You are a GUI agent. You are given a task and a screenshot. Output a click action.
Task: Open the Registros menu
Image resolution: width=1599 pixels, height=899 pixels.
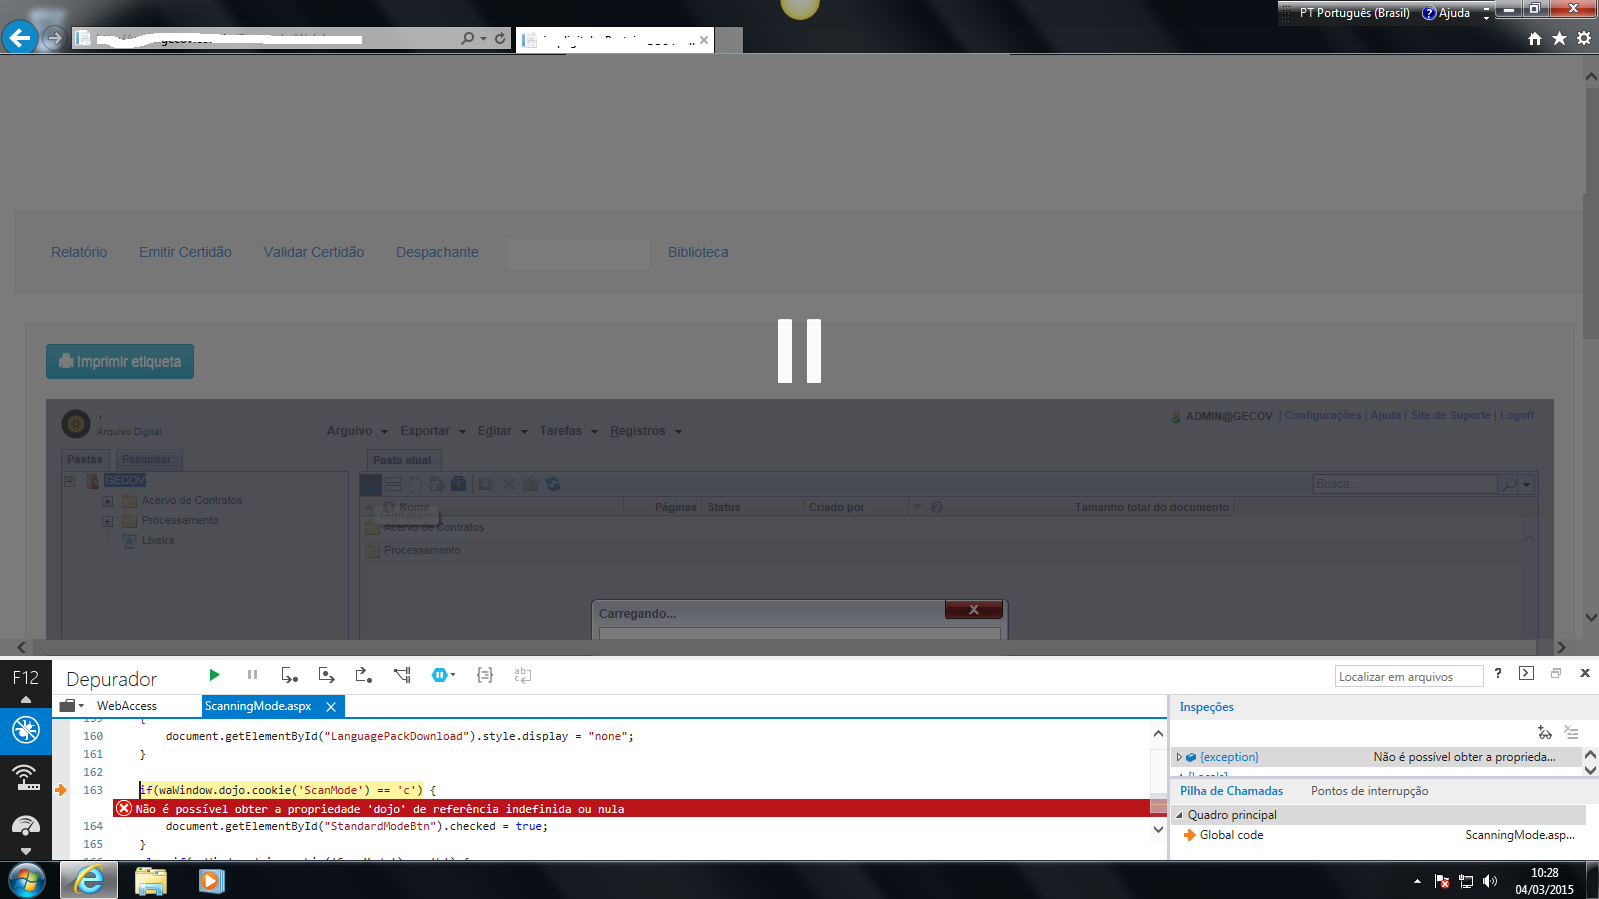pos(646,431)
